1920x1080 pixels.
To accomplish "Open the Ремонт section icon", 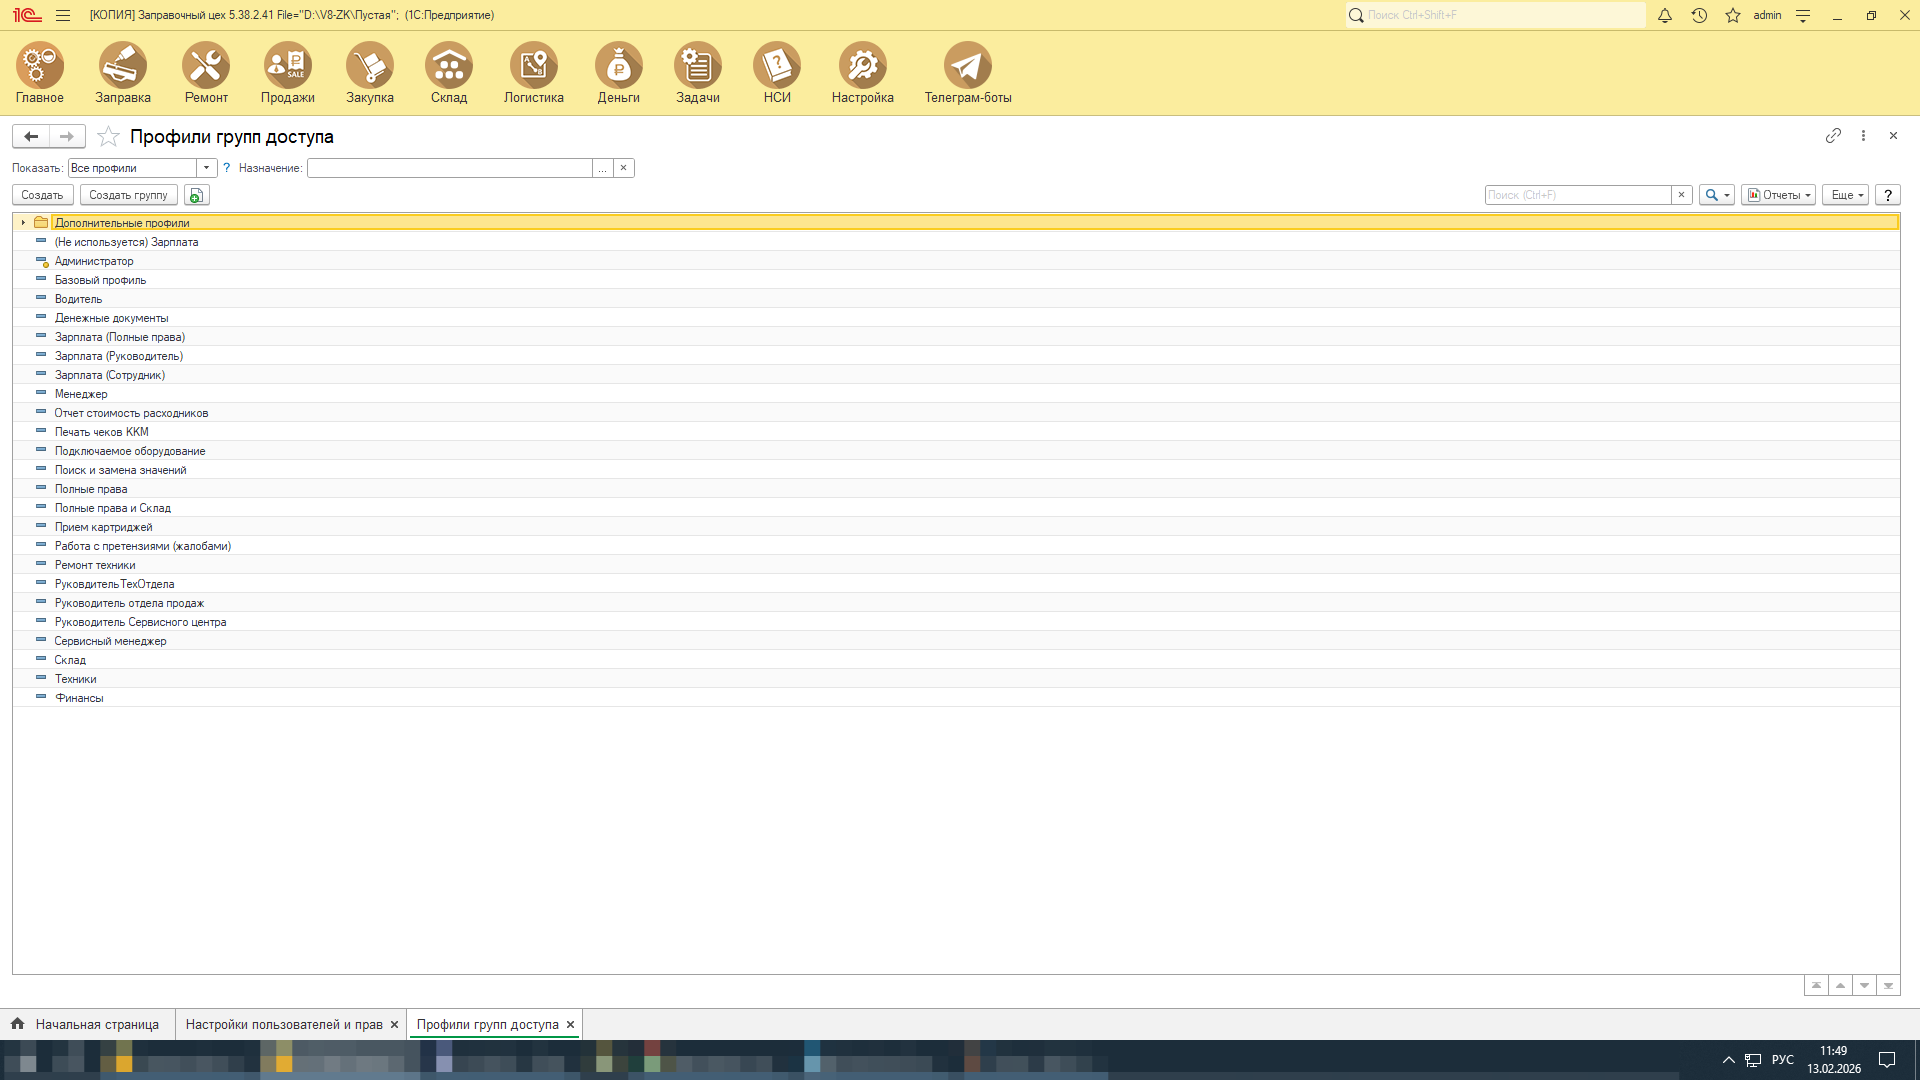I will tap(206, 66).
